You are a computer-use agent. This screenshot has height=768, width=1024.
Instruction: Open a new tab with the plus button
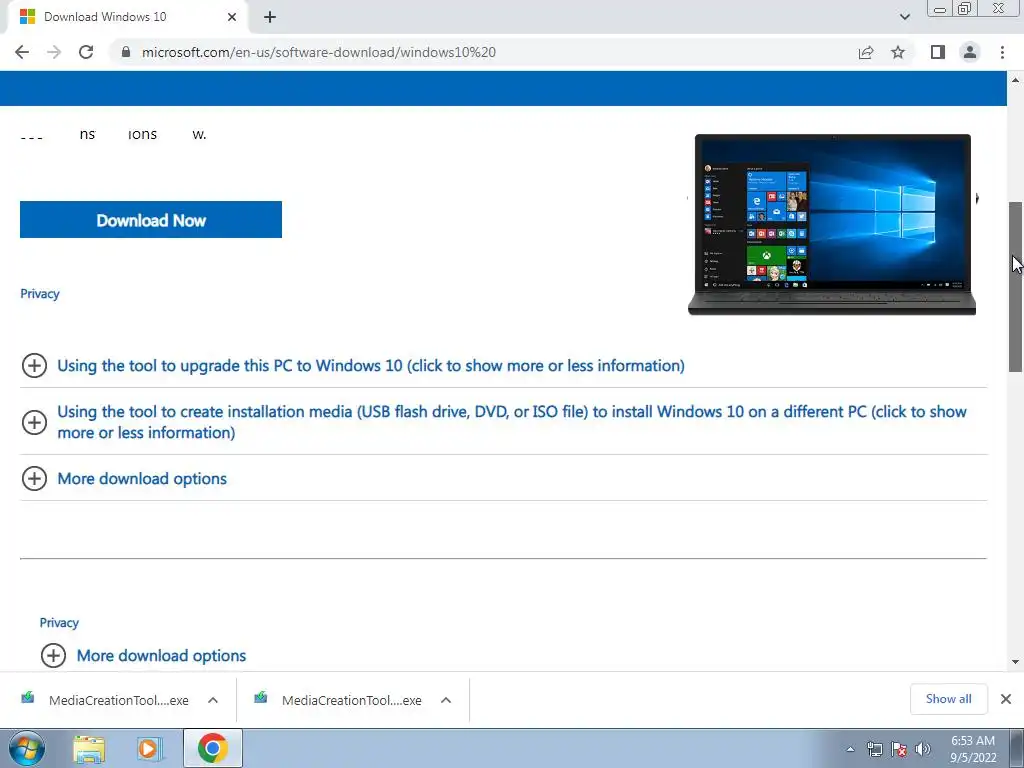tap(270, 17)
